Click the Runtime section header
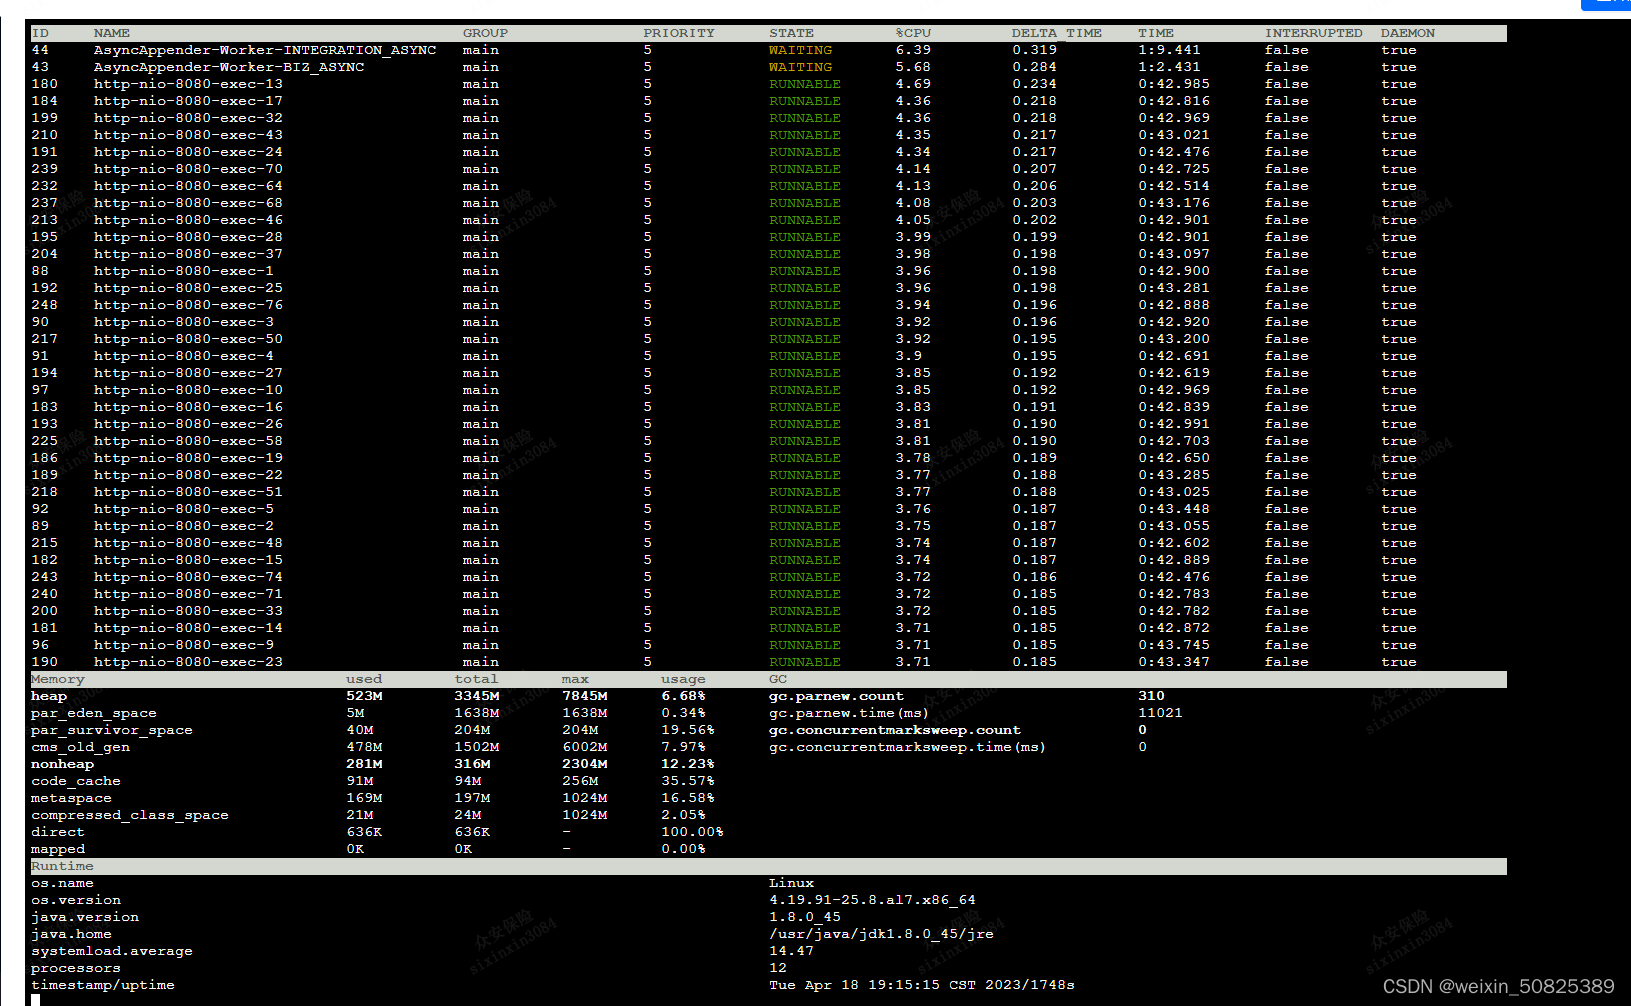The image size is (1631, 1006). point(62,866)
